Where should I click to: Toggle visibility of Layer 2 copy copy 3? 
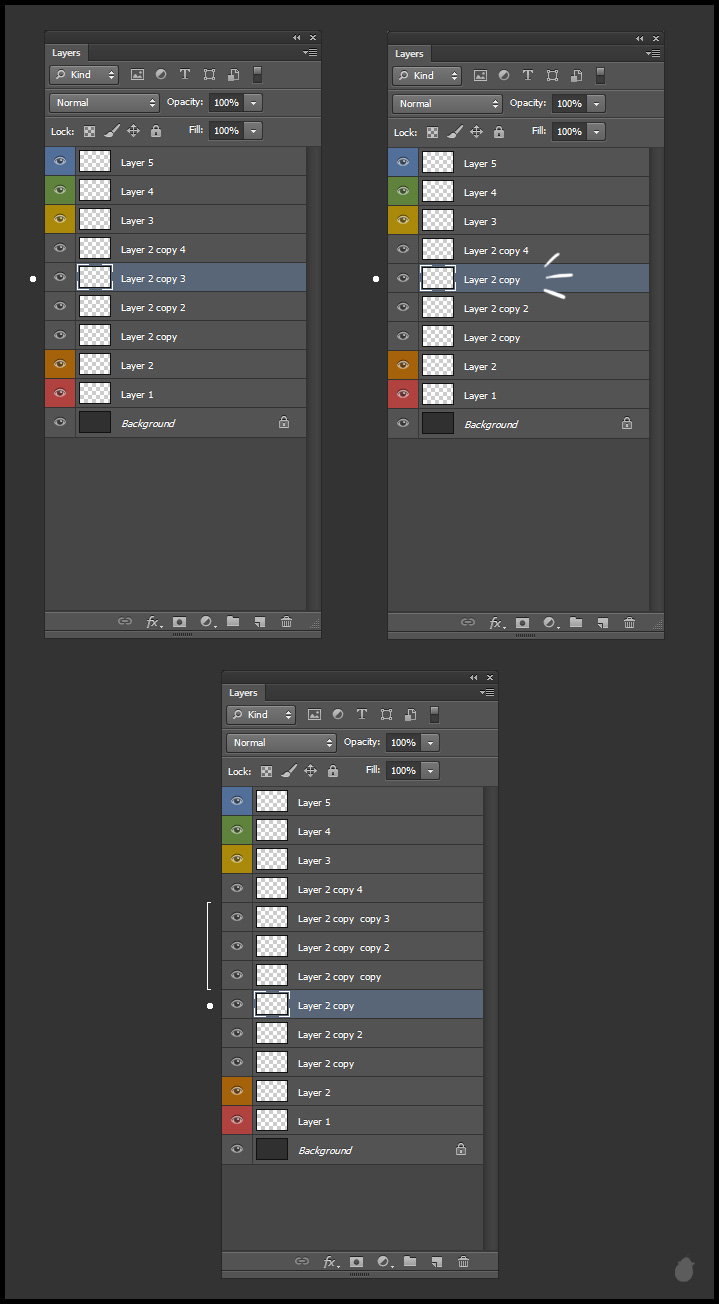[237, 918]
